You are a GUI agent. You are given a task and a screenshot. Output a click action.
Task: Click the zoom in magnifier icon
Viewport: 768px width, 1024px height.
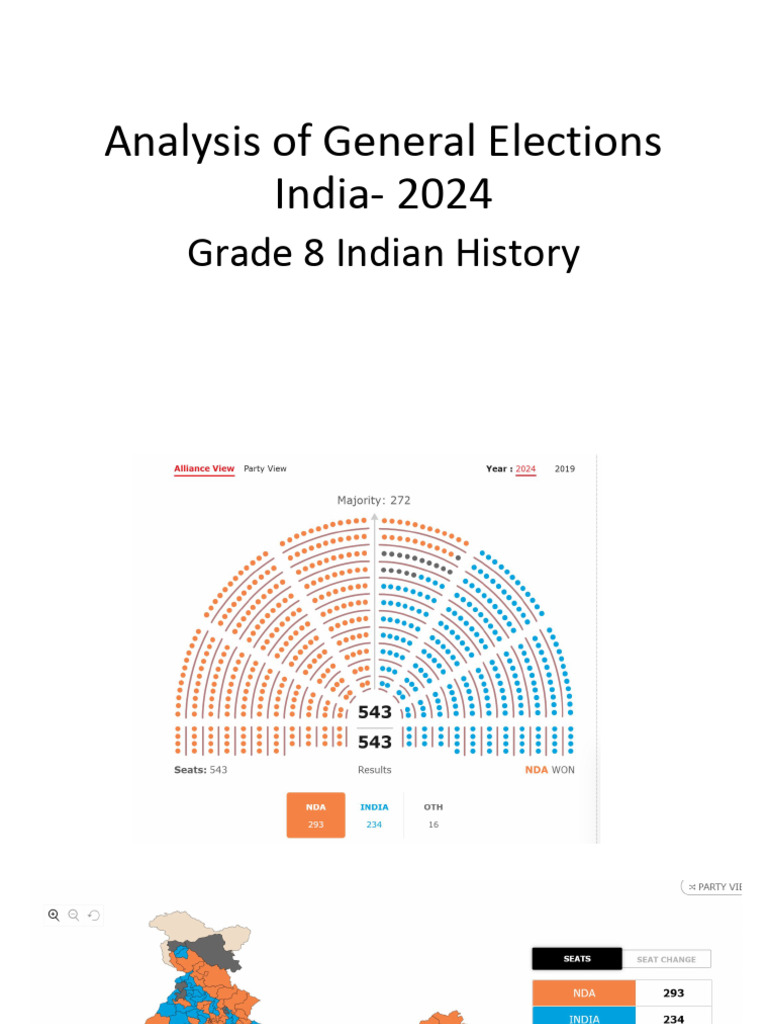tap(54, 915)
